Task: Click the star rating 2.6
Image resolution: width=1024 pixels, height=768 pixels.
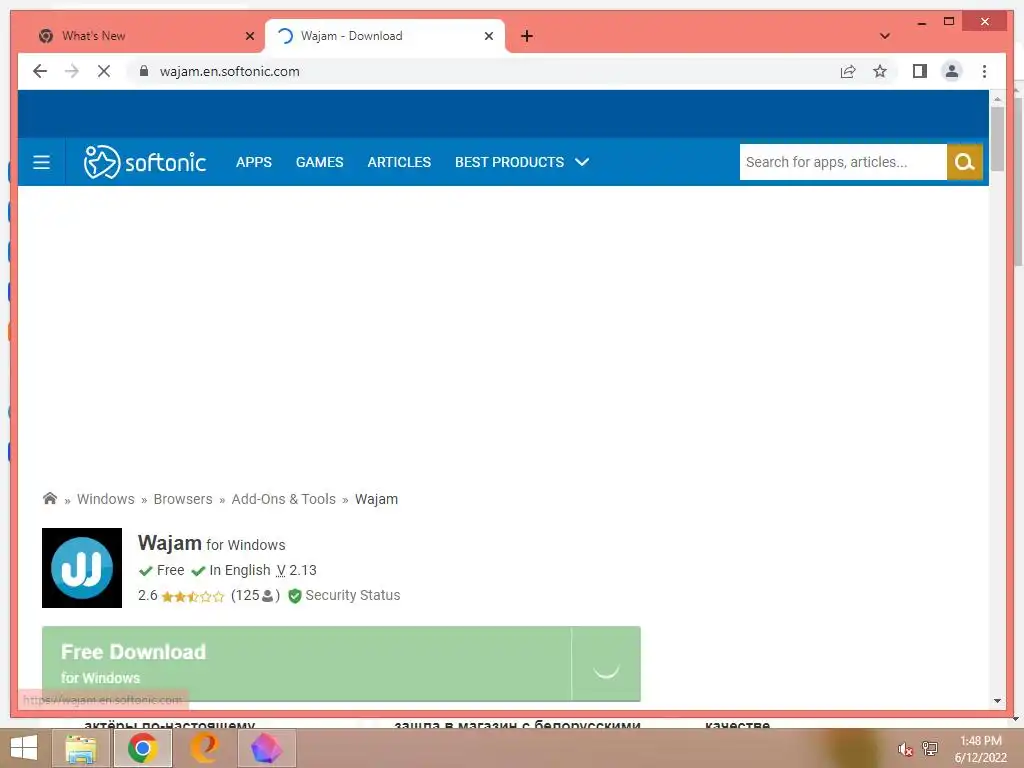Action: pos(181,596)
